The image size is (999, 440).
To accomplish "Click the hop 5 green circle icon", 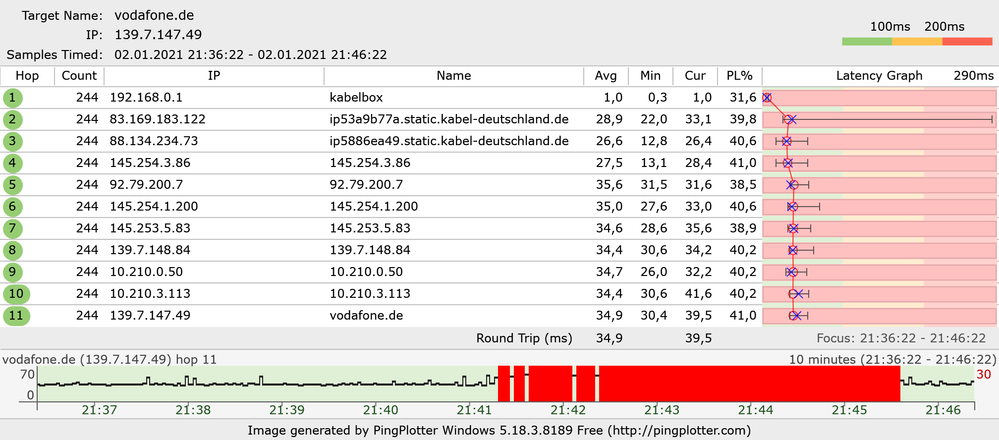I will pos(13,185).
